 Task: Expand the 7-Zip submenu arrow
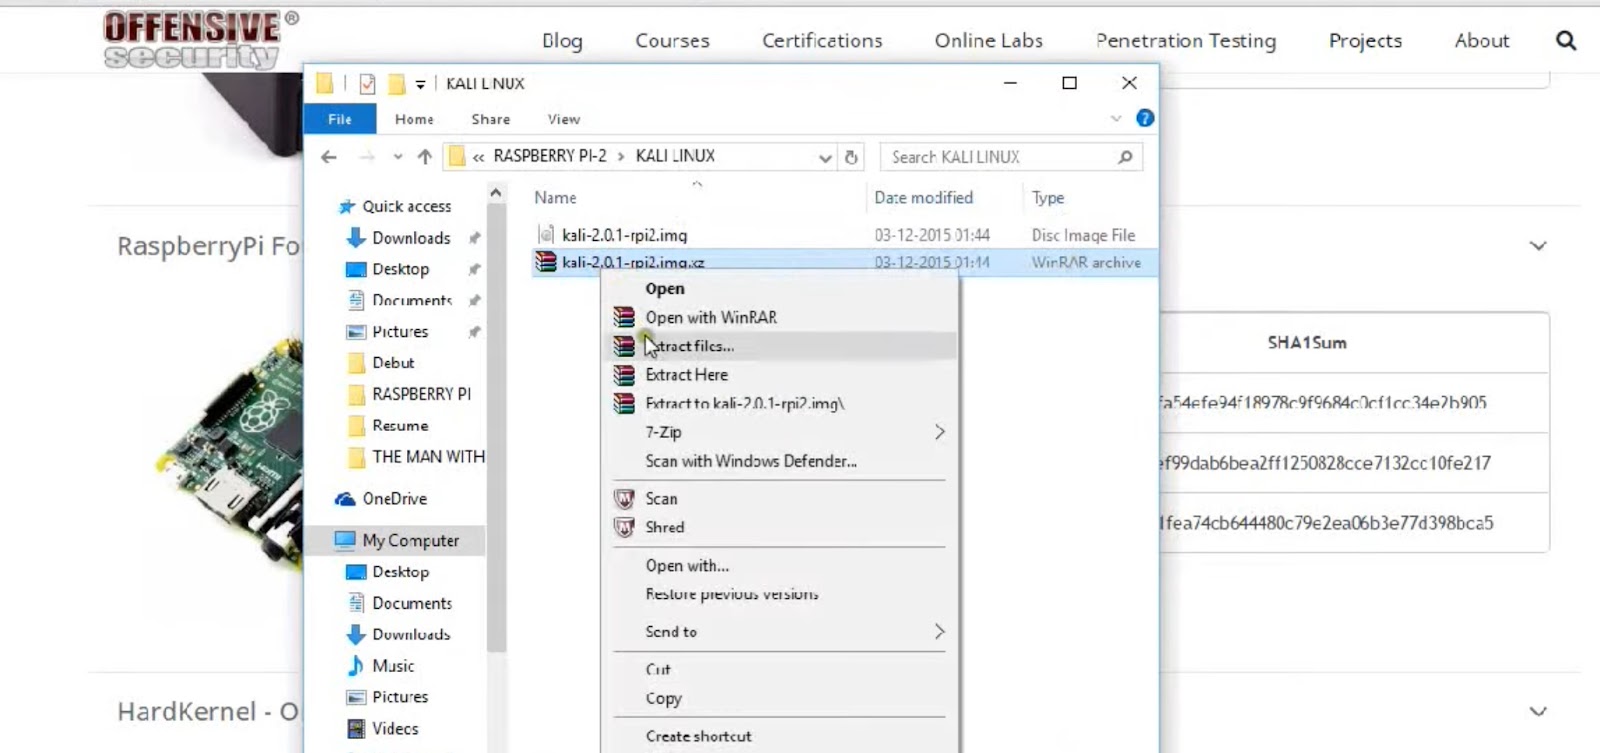point(939,432)
